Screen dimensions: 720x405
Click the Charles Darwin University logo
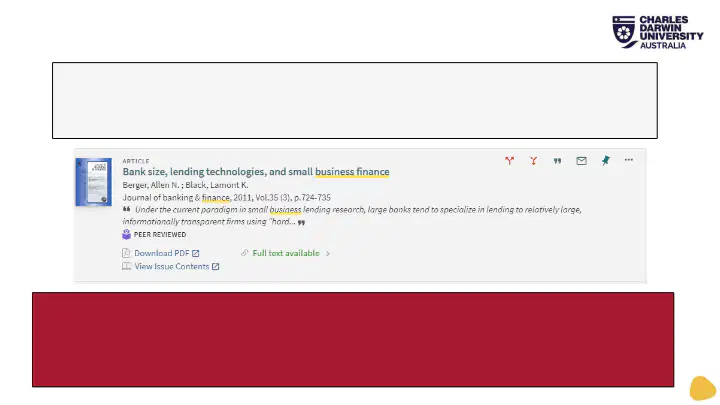tap(658, 32)
